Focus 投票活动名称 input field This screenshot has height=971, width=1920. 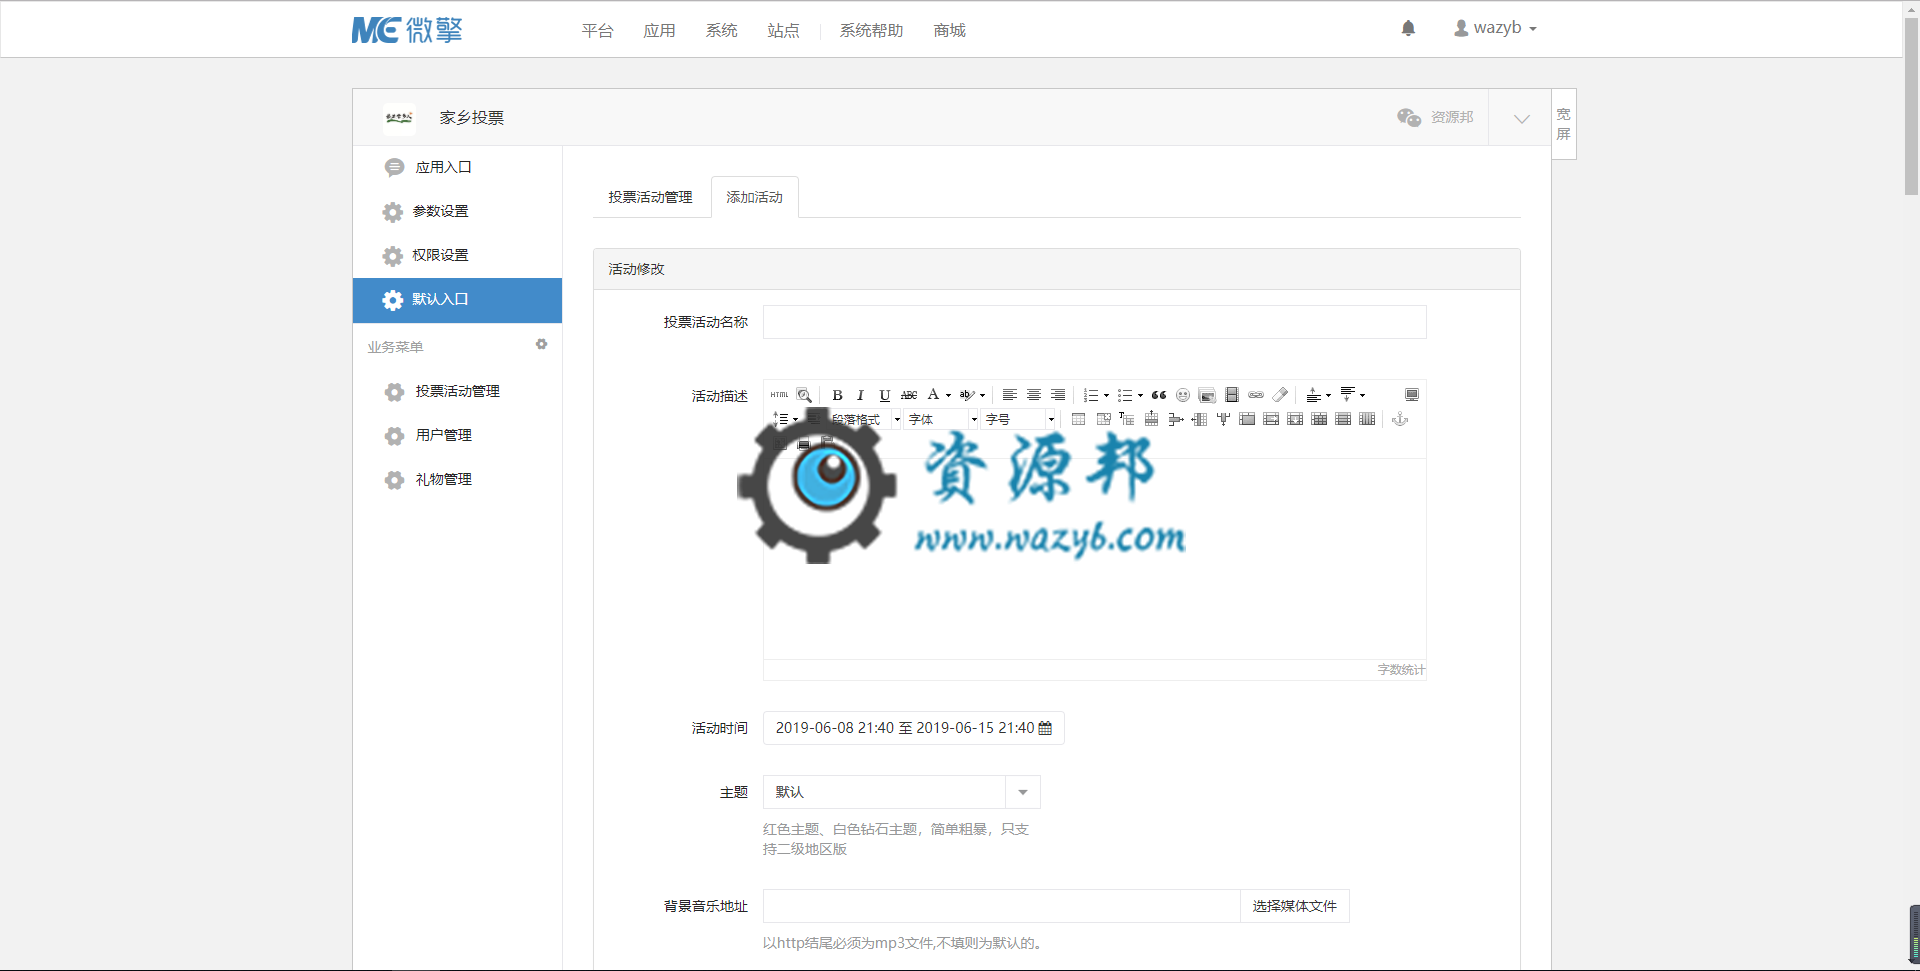(1094, 322)
